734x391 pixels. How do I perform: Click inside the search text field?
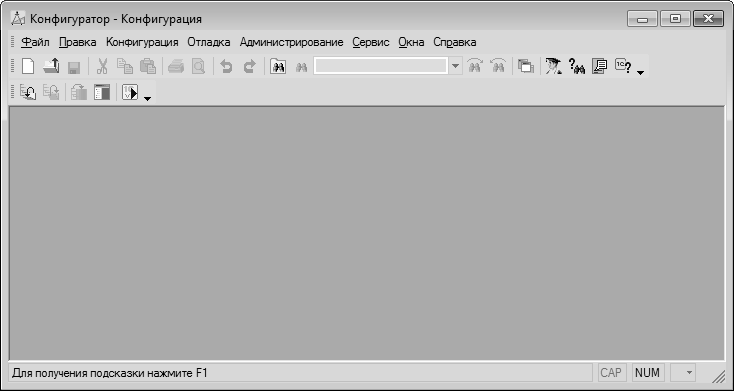(381, 66)
